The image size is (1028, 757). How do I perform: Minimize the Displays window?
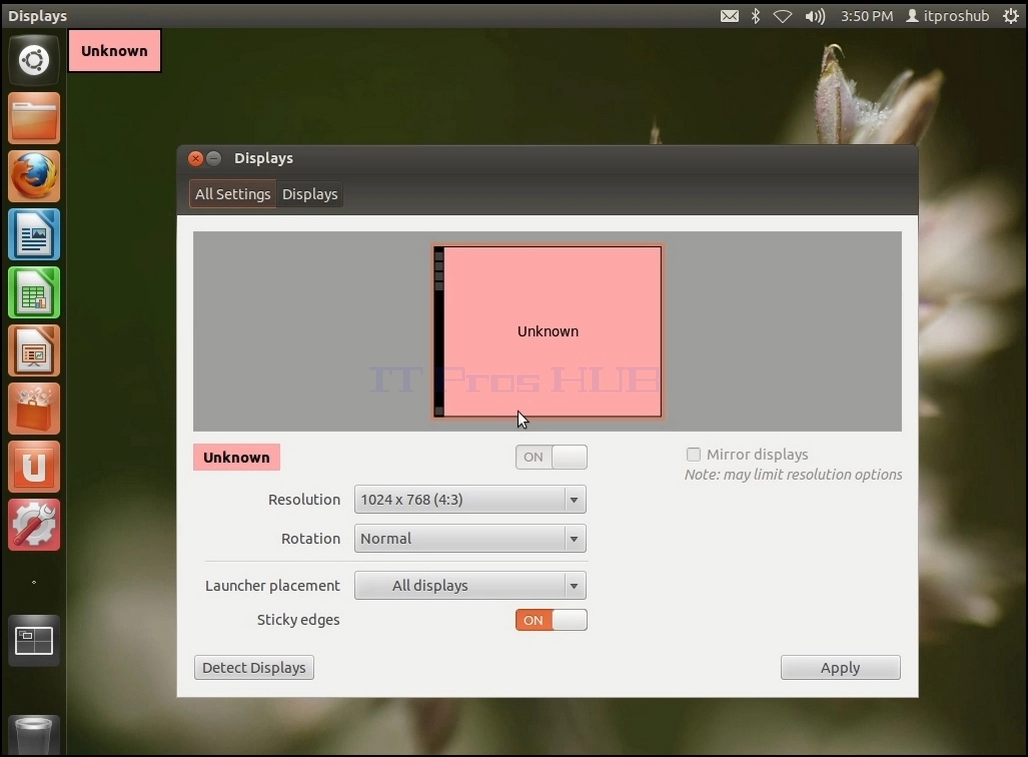click(x=214, y=158)
